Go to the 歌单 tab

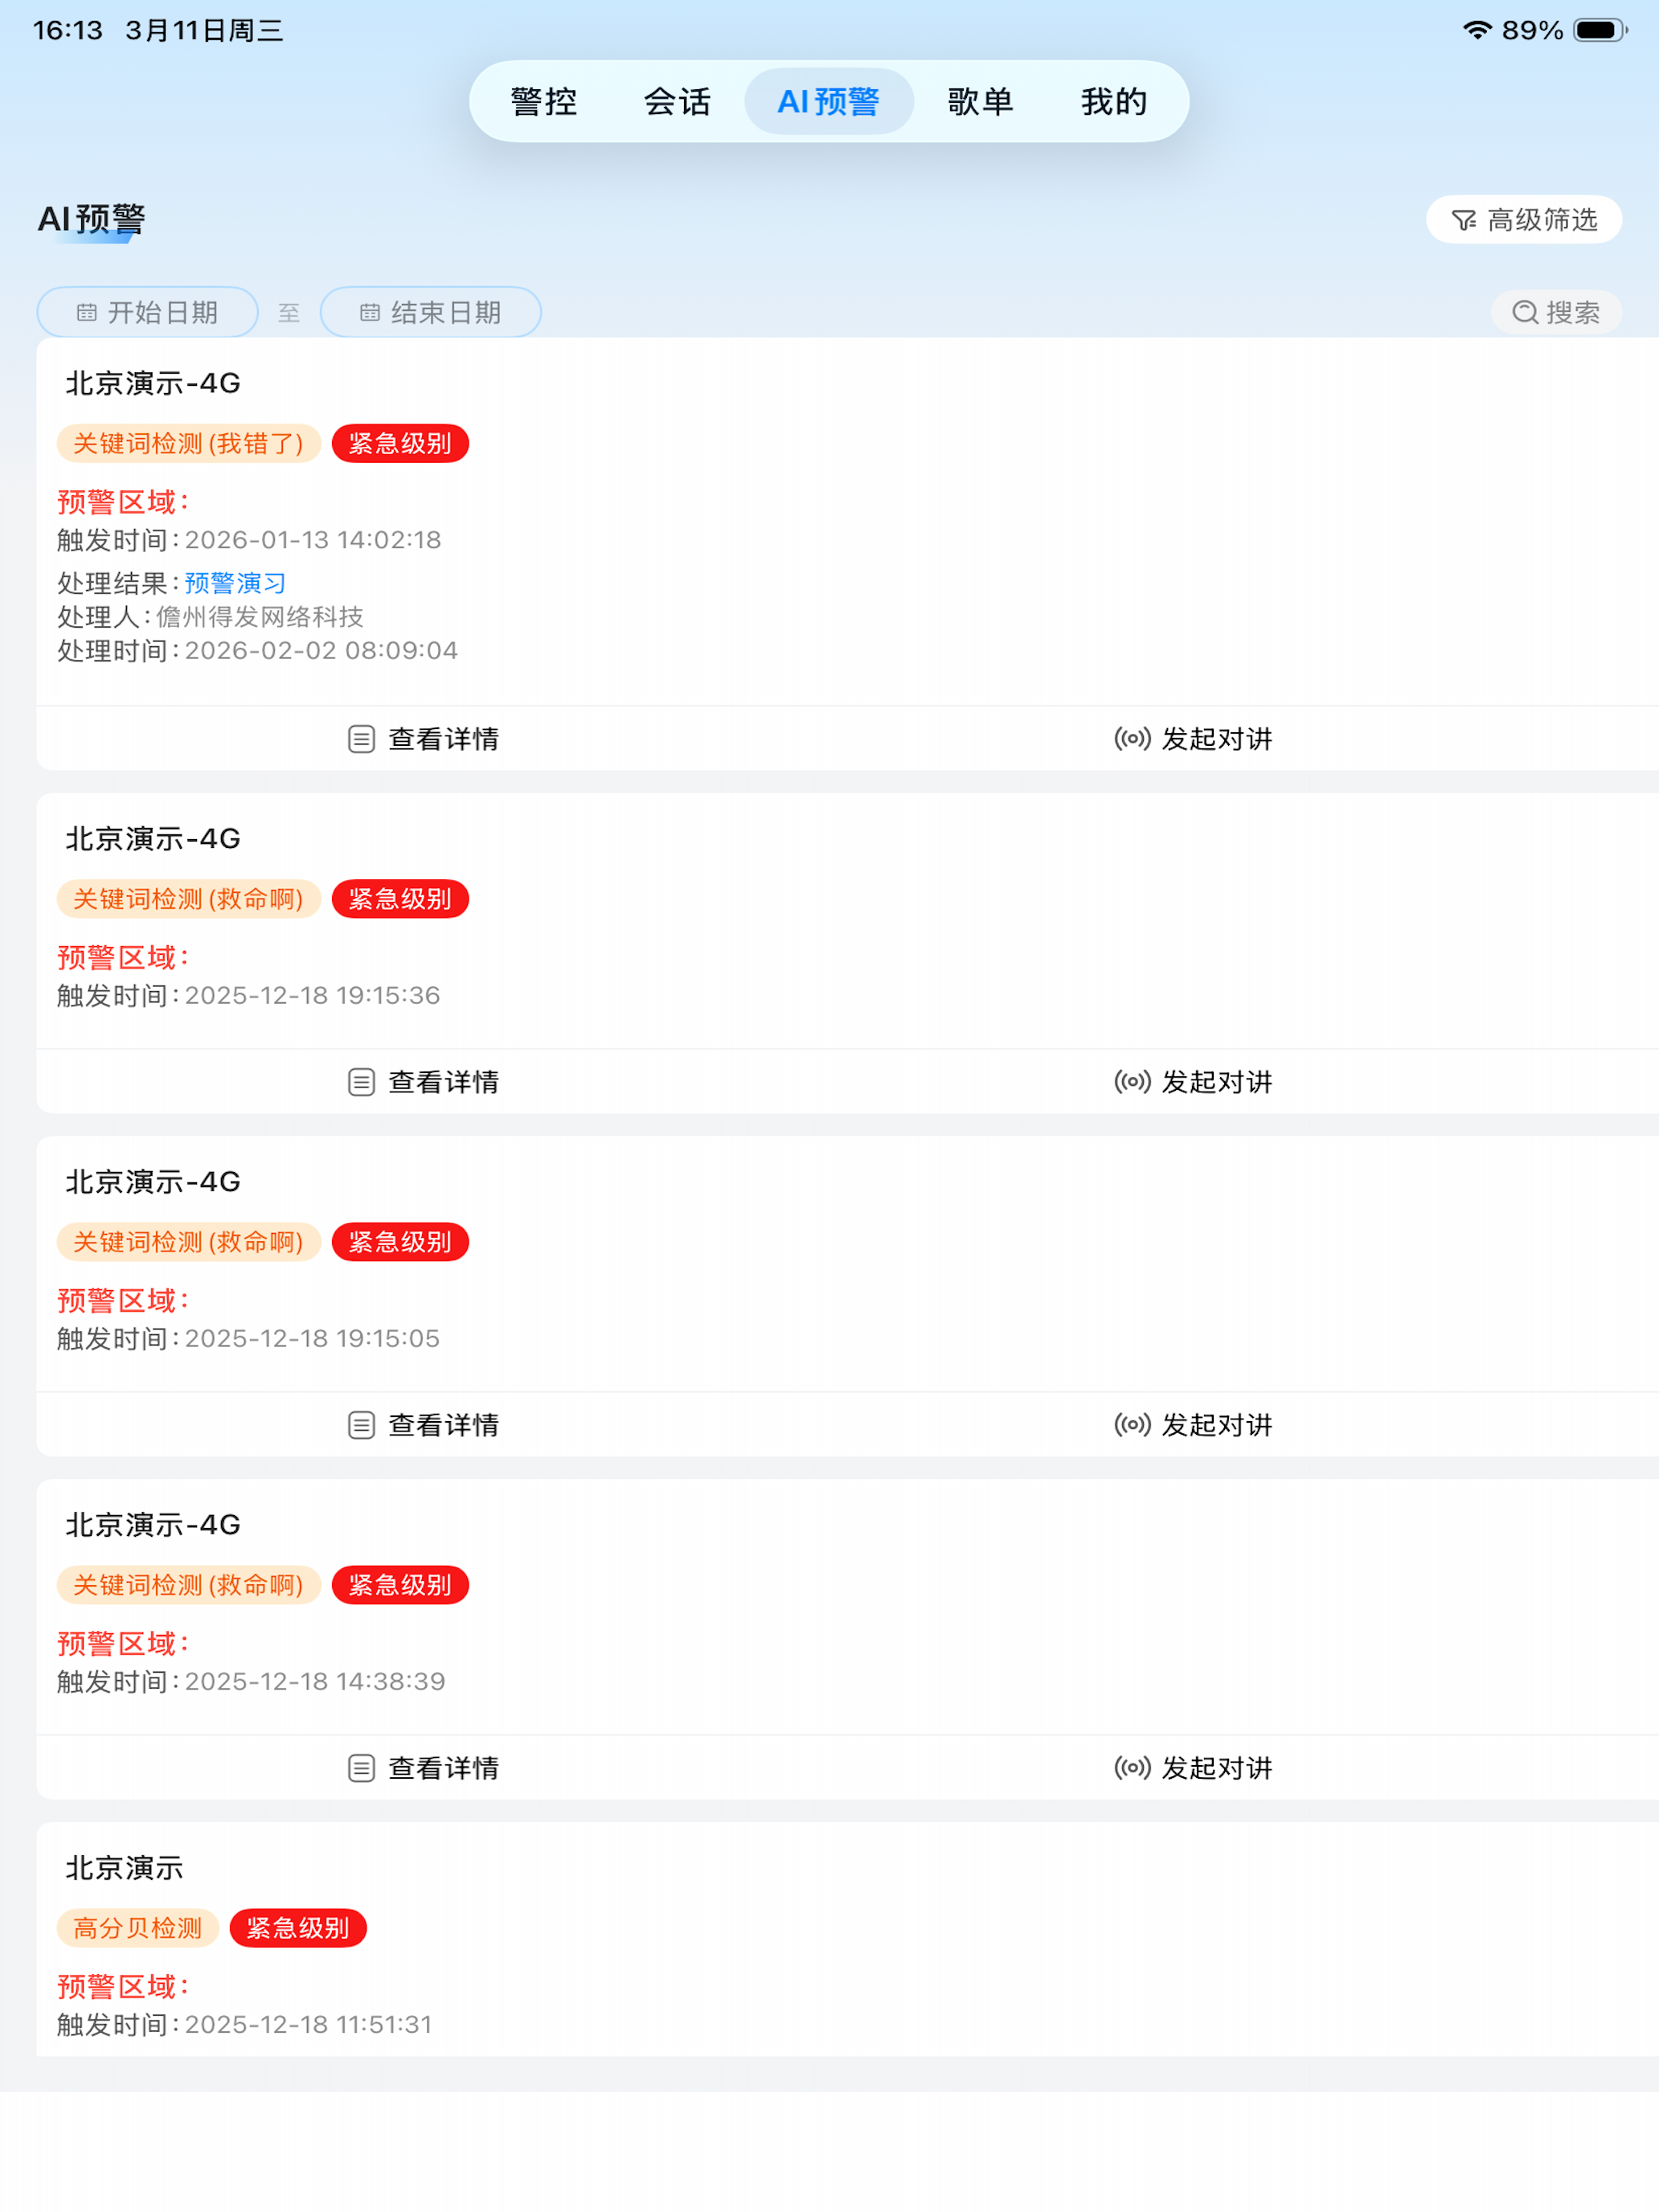(980, 102)
